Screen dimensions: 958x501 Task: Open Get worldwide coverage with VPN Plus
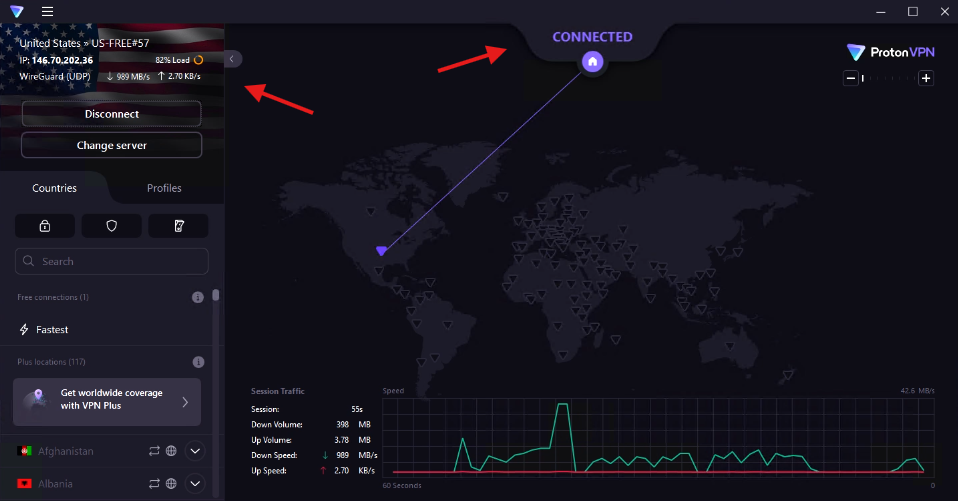point(107,401)
